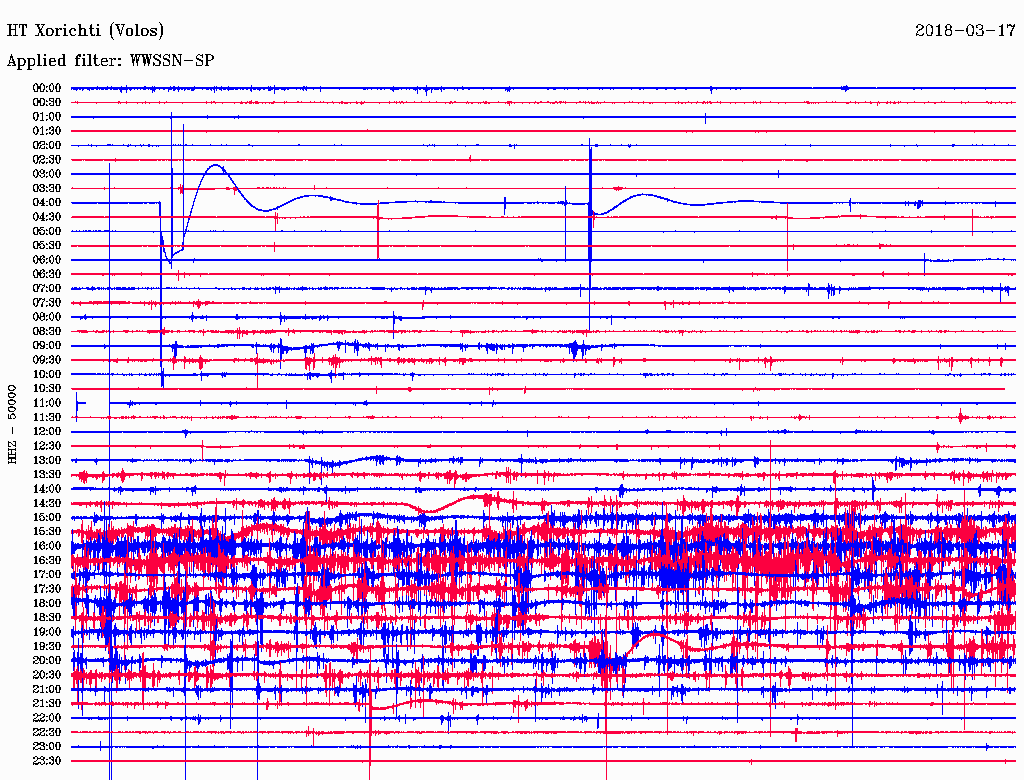Select the 21:30 time label
Screen dimensions: 1024x780
tap(47, 704)
